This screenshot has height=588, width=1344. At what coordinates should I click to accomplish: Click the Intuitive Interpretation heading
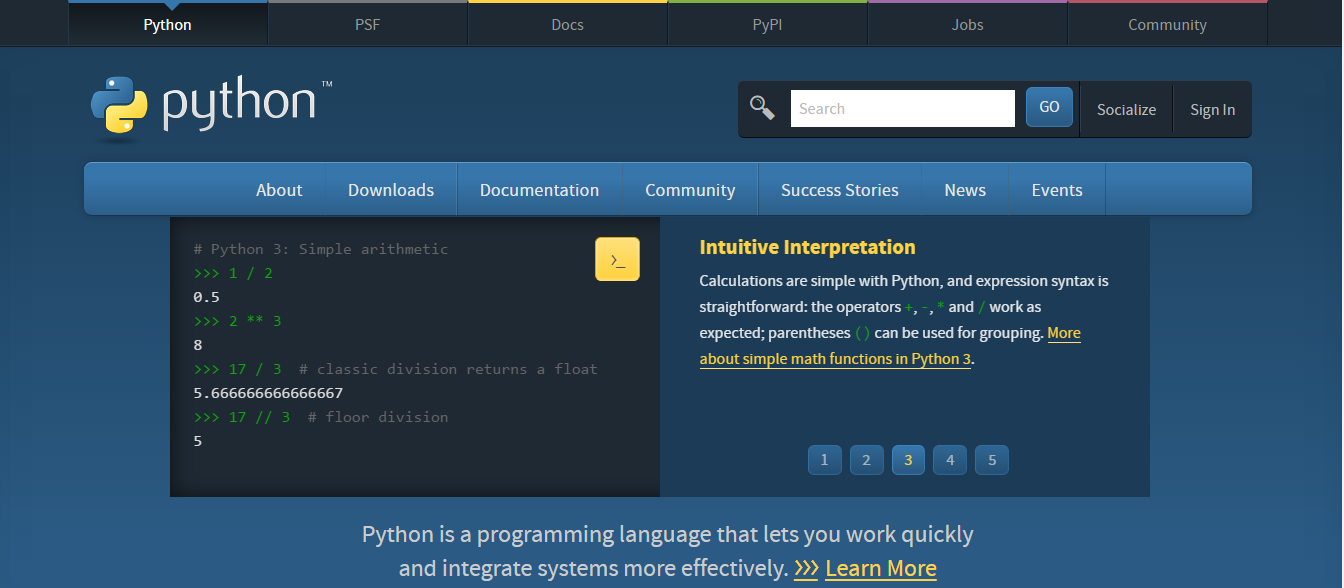pyautogui.click(x=807, y=247)
